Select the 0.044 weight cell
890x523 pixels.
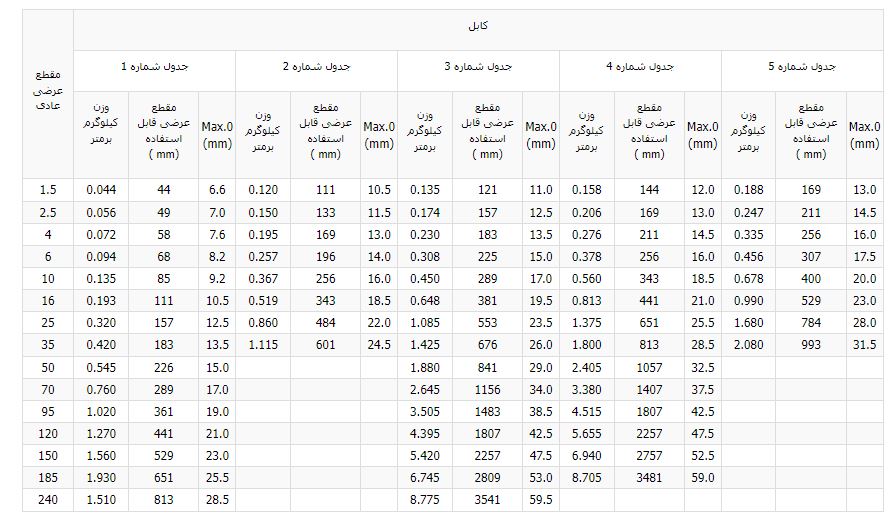click(101, 190)
